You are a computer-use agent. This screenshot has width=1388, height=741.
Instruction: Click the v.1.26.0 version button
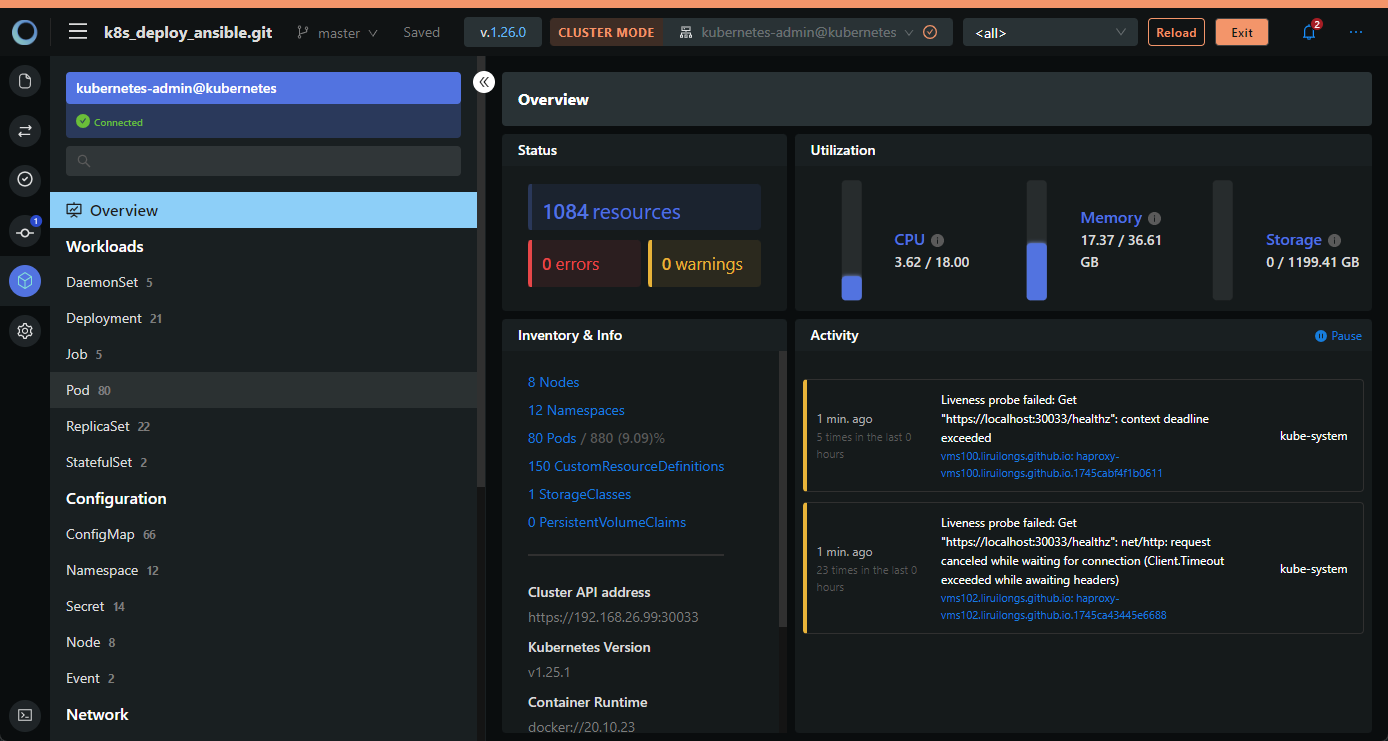[503, 32]
